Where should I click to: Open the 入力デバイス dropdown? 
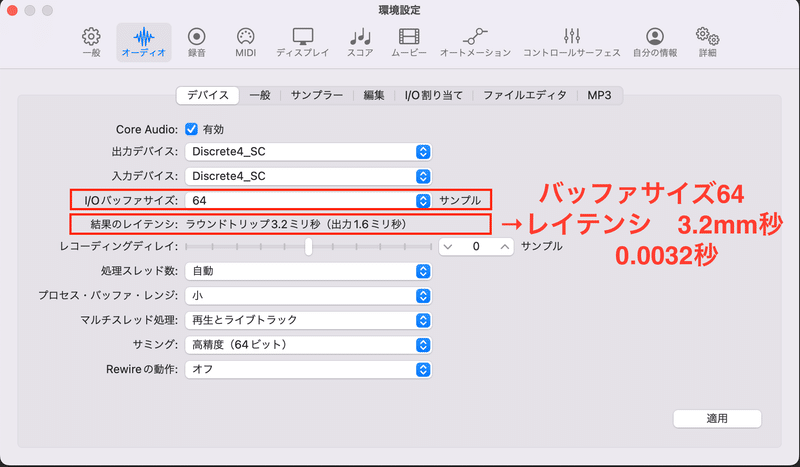click(x=308, y=176)
